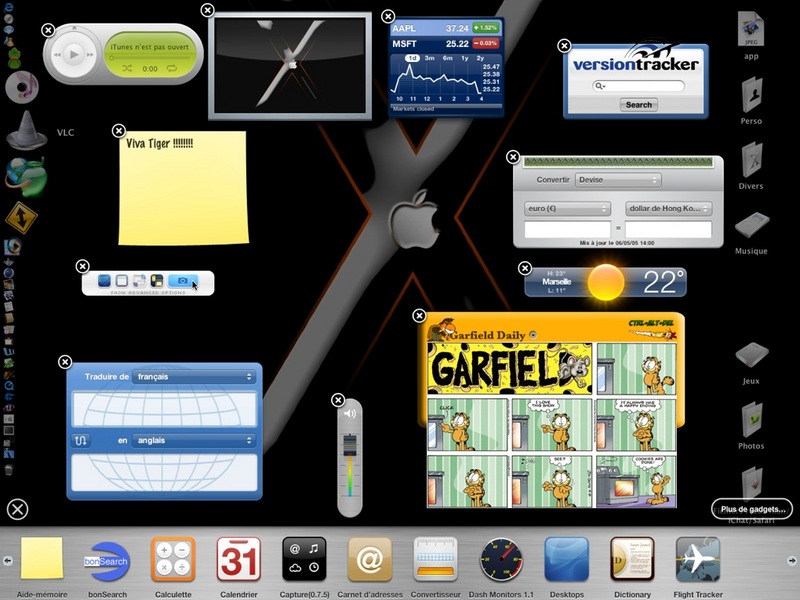800x600 pixels.
Task: Swap the translation languages
Action: 81,440
